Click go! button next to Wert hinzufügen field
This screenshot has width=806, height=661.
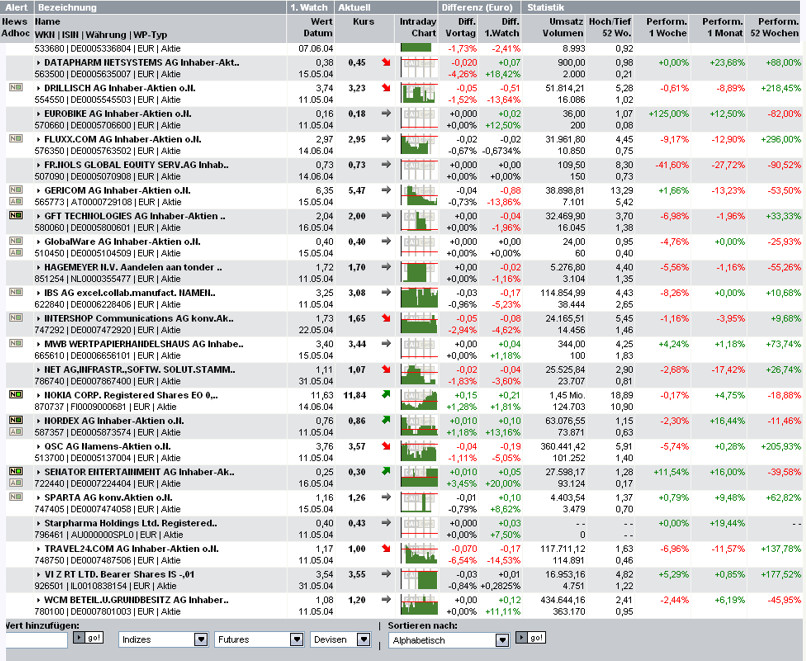(x=88, y=638)
